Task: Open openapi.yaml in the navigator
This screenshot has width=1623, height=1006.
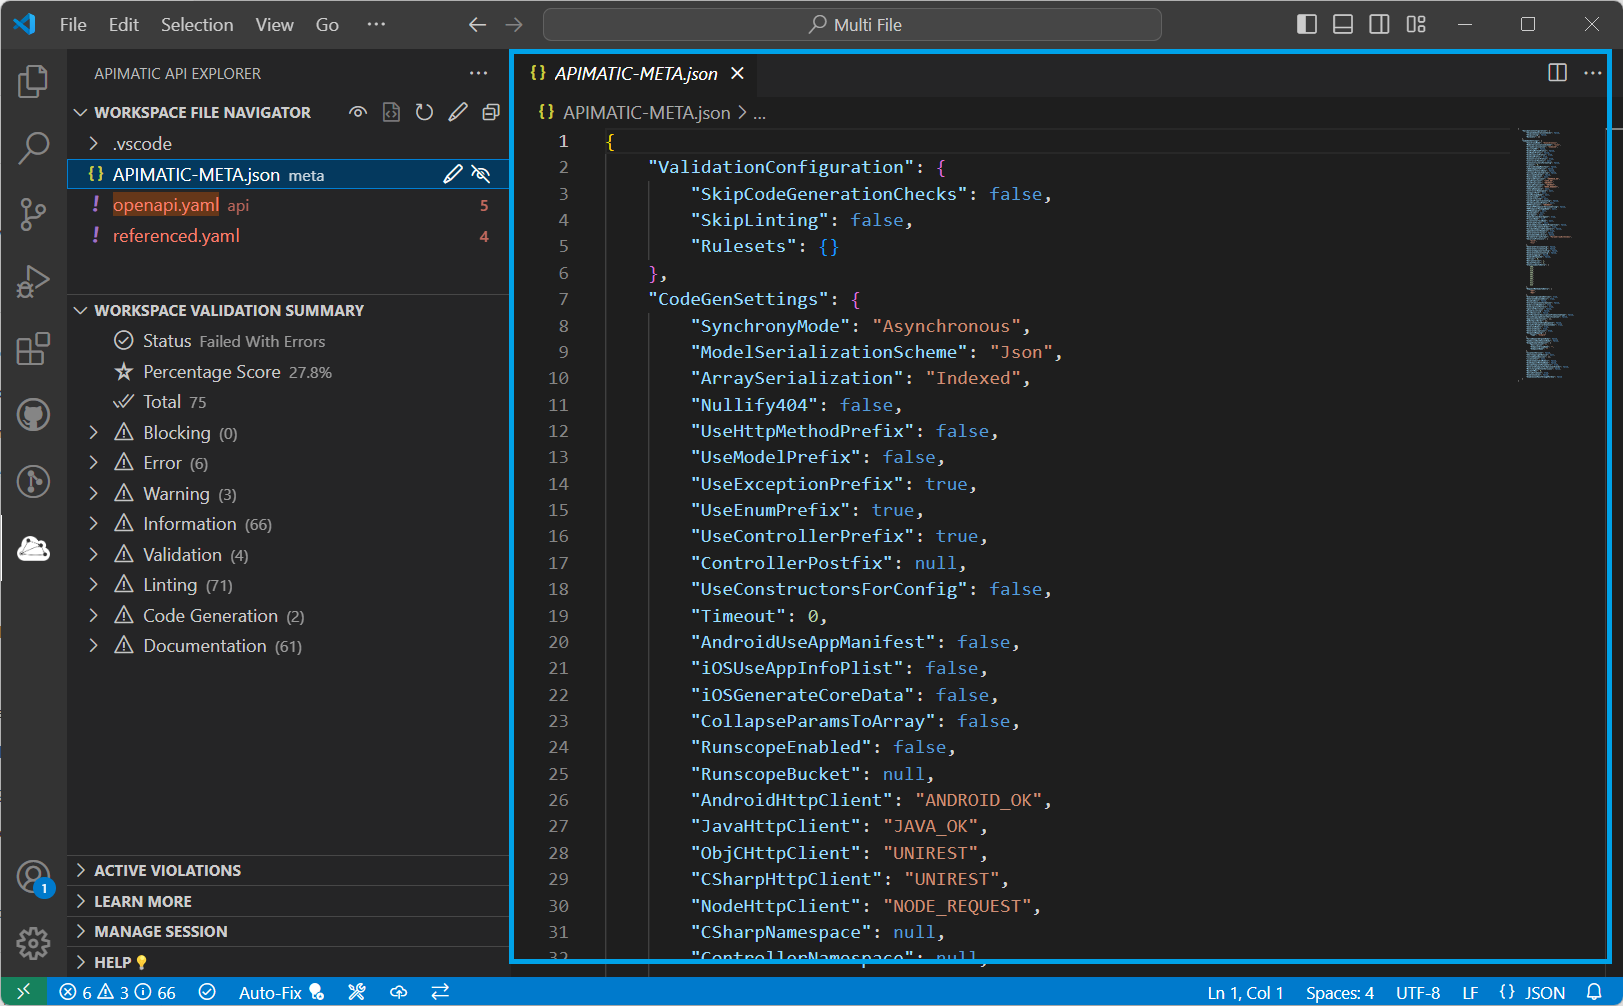Action: click(x=288, y=205)
